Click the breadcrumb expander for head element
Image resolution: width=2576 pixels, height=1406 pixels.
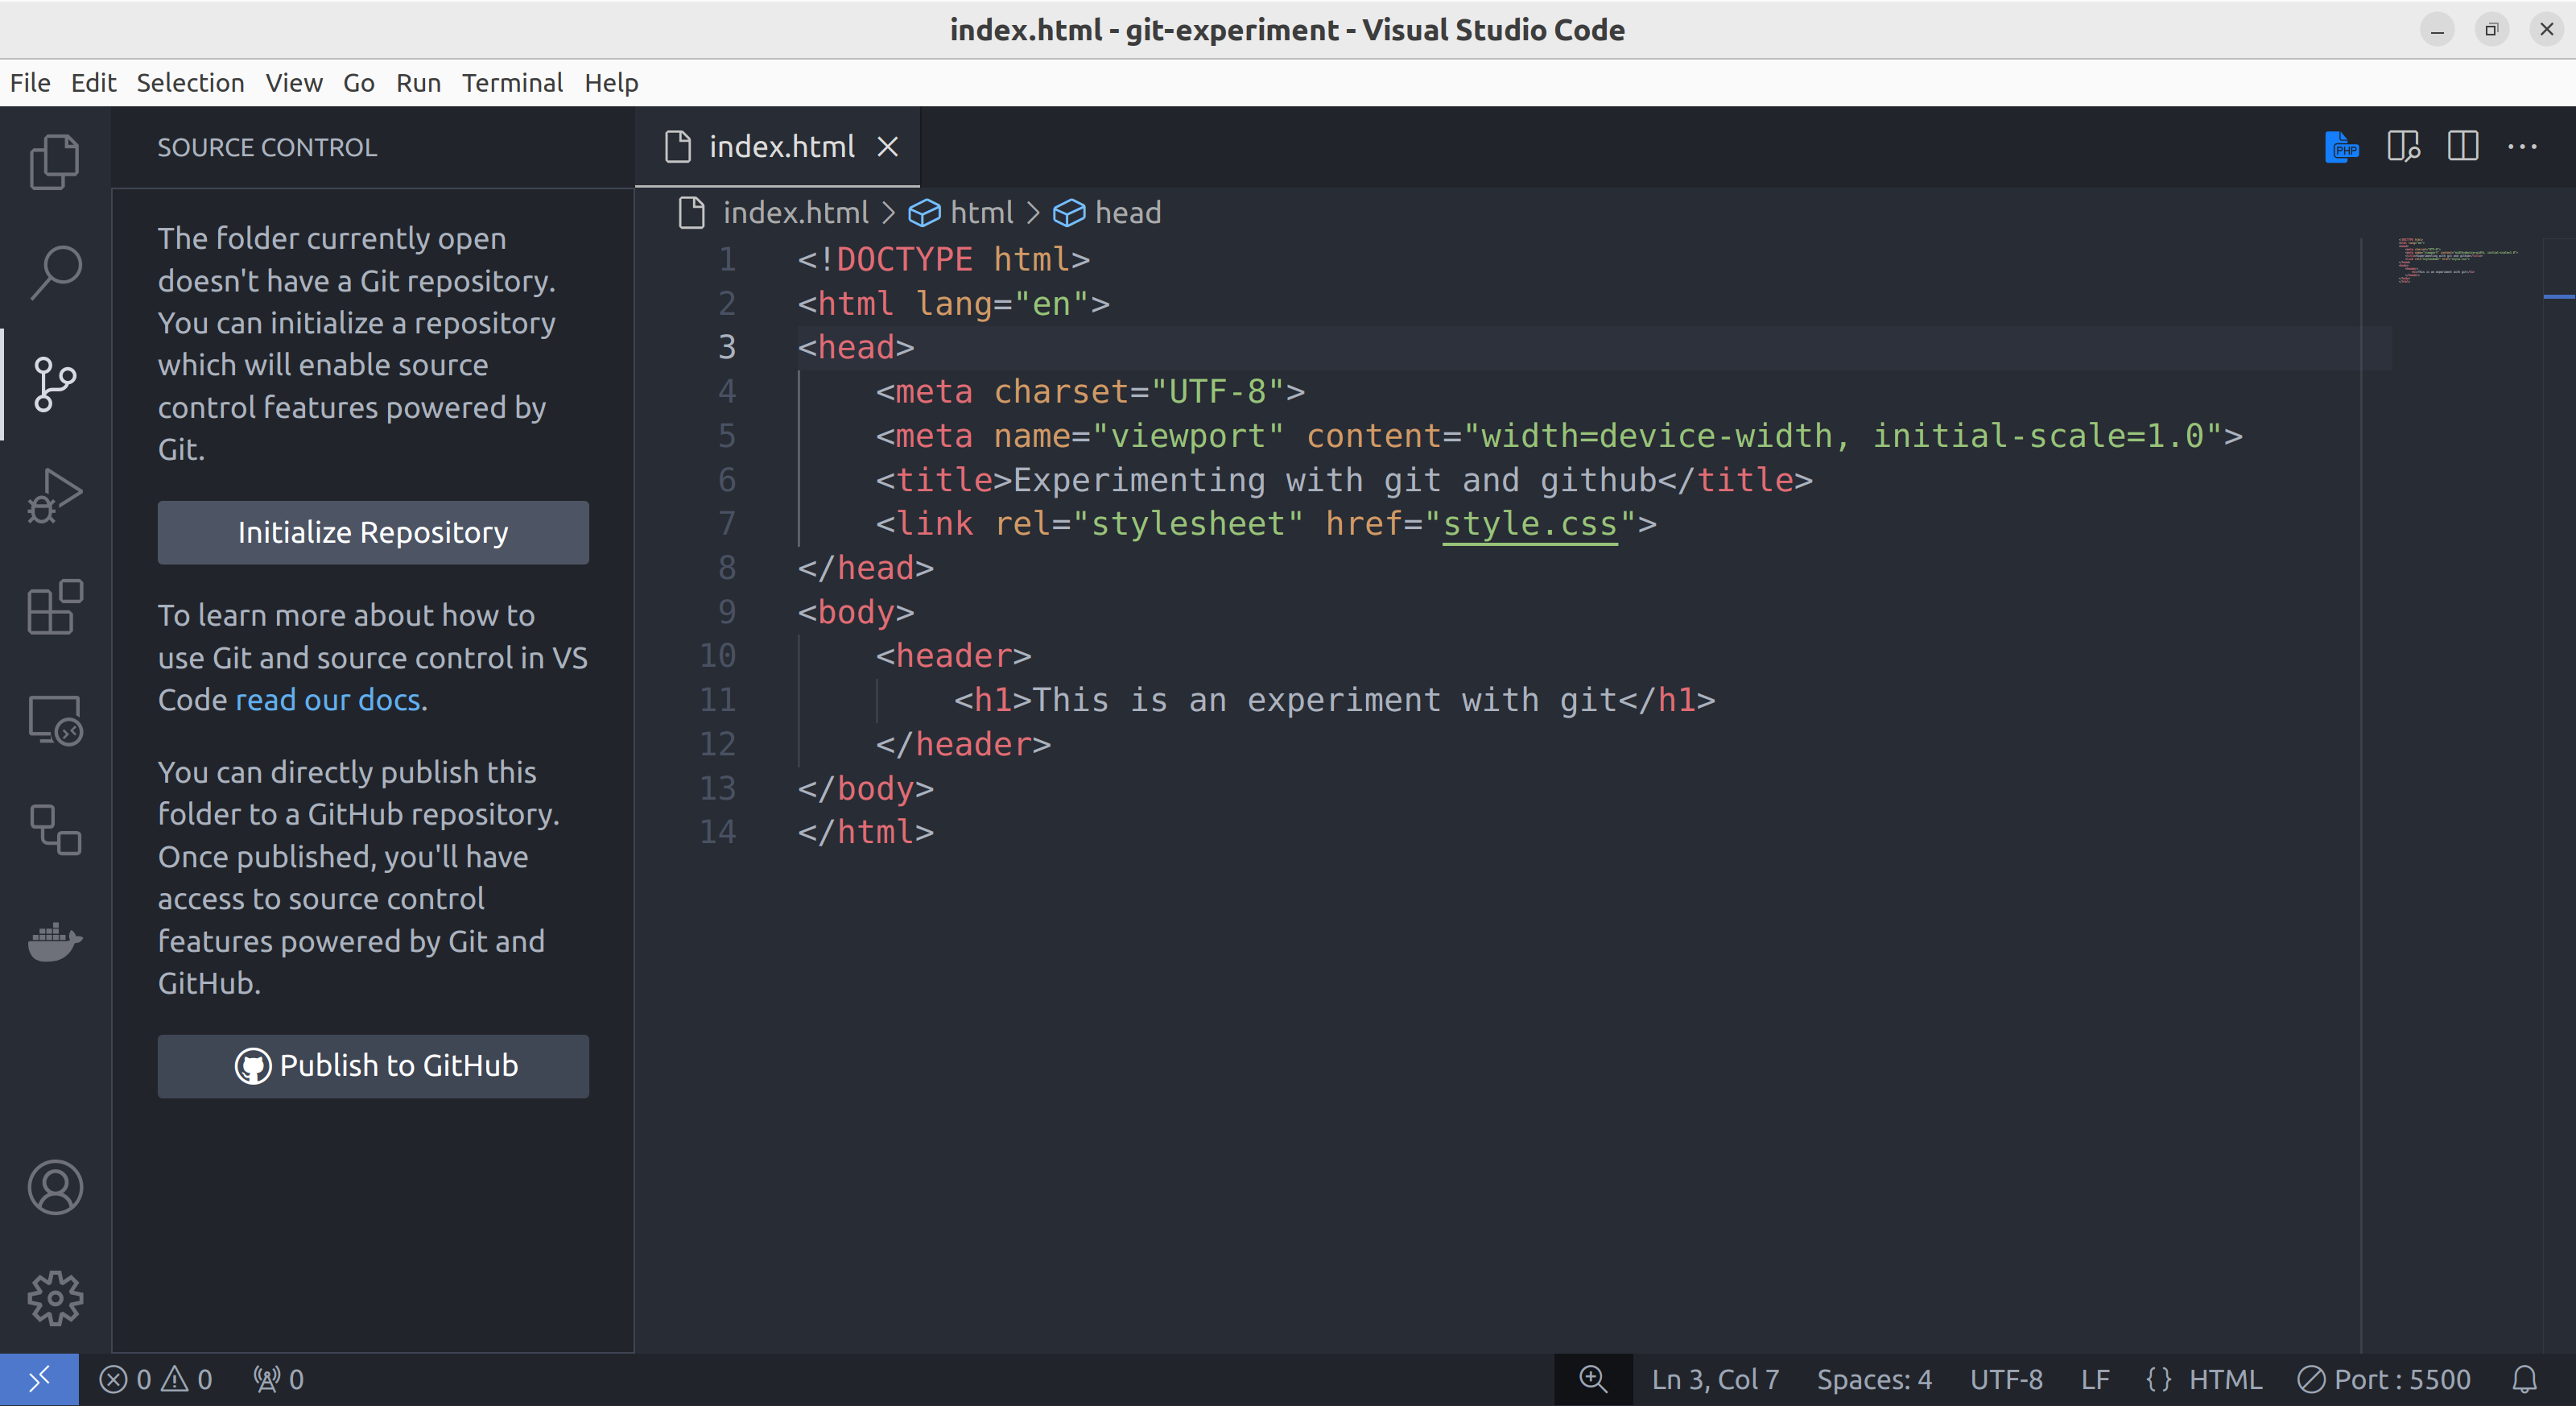pos(1126,211)
